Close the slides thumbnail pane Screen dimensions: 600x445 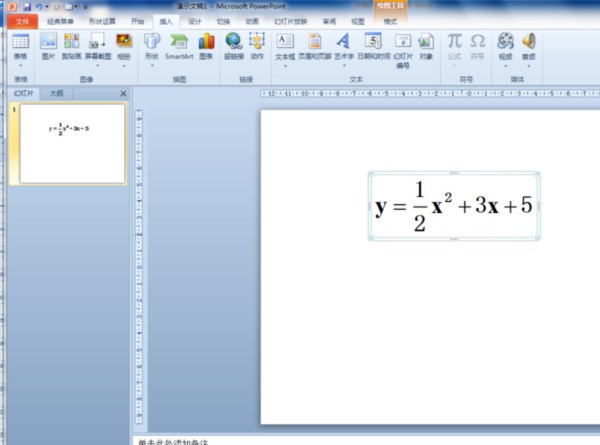123,93
